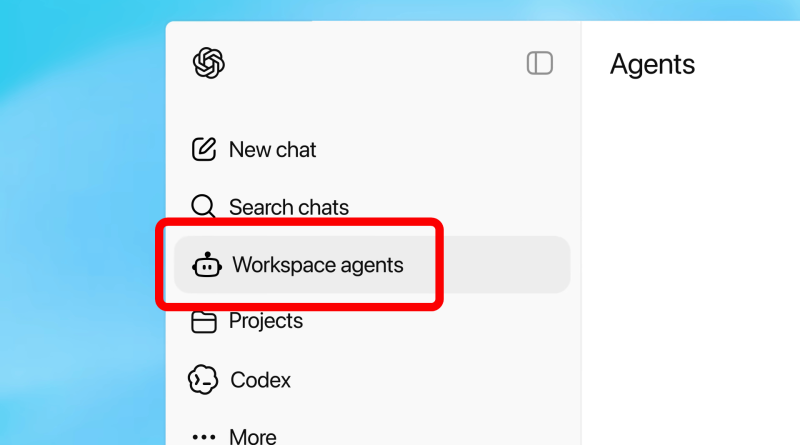
Task: Click the magnifying glass icon for Search chats
Action: (x=203, y=207)
